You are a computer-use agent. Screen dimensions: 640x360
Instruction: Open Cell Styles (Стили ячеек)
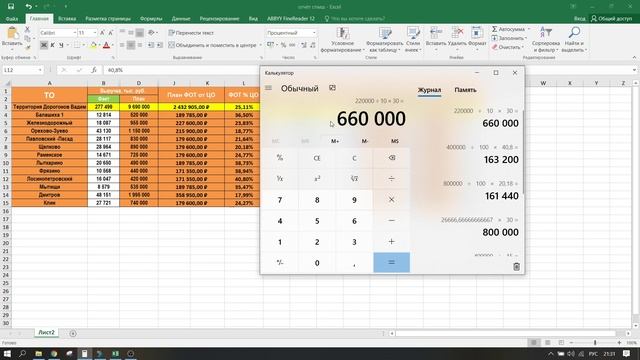click(x=413, y=40)
